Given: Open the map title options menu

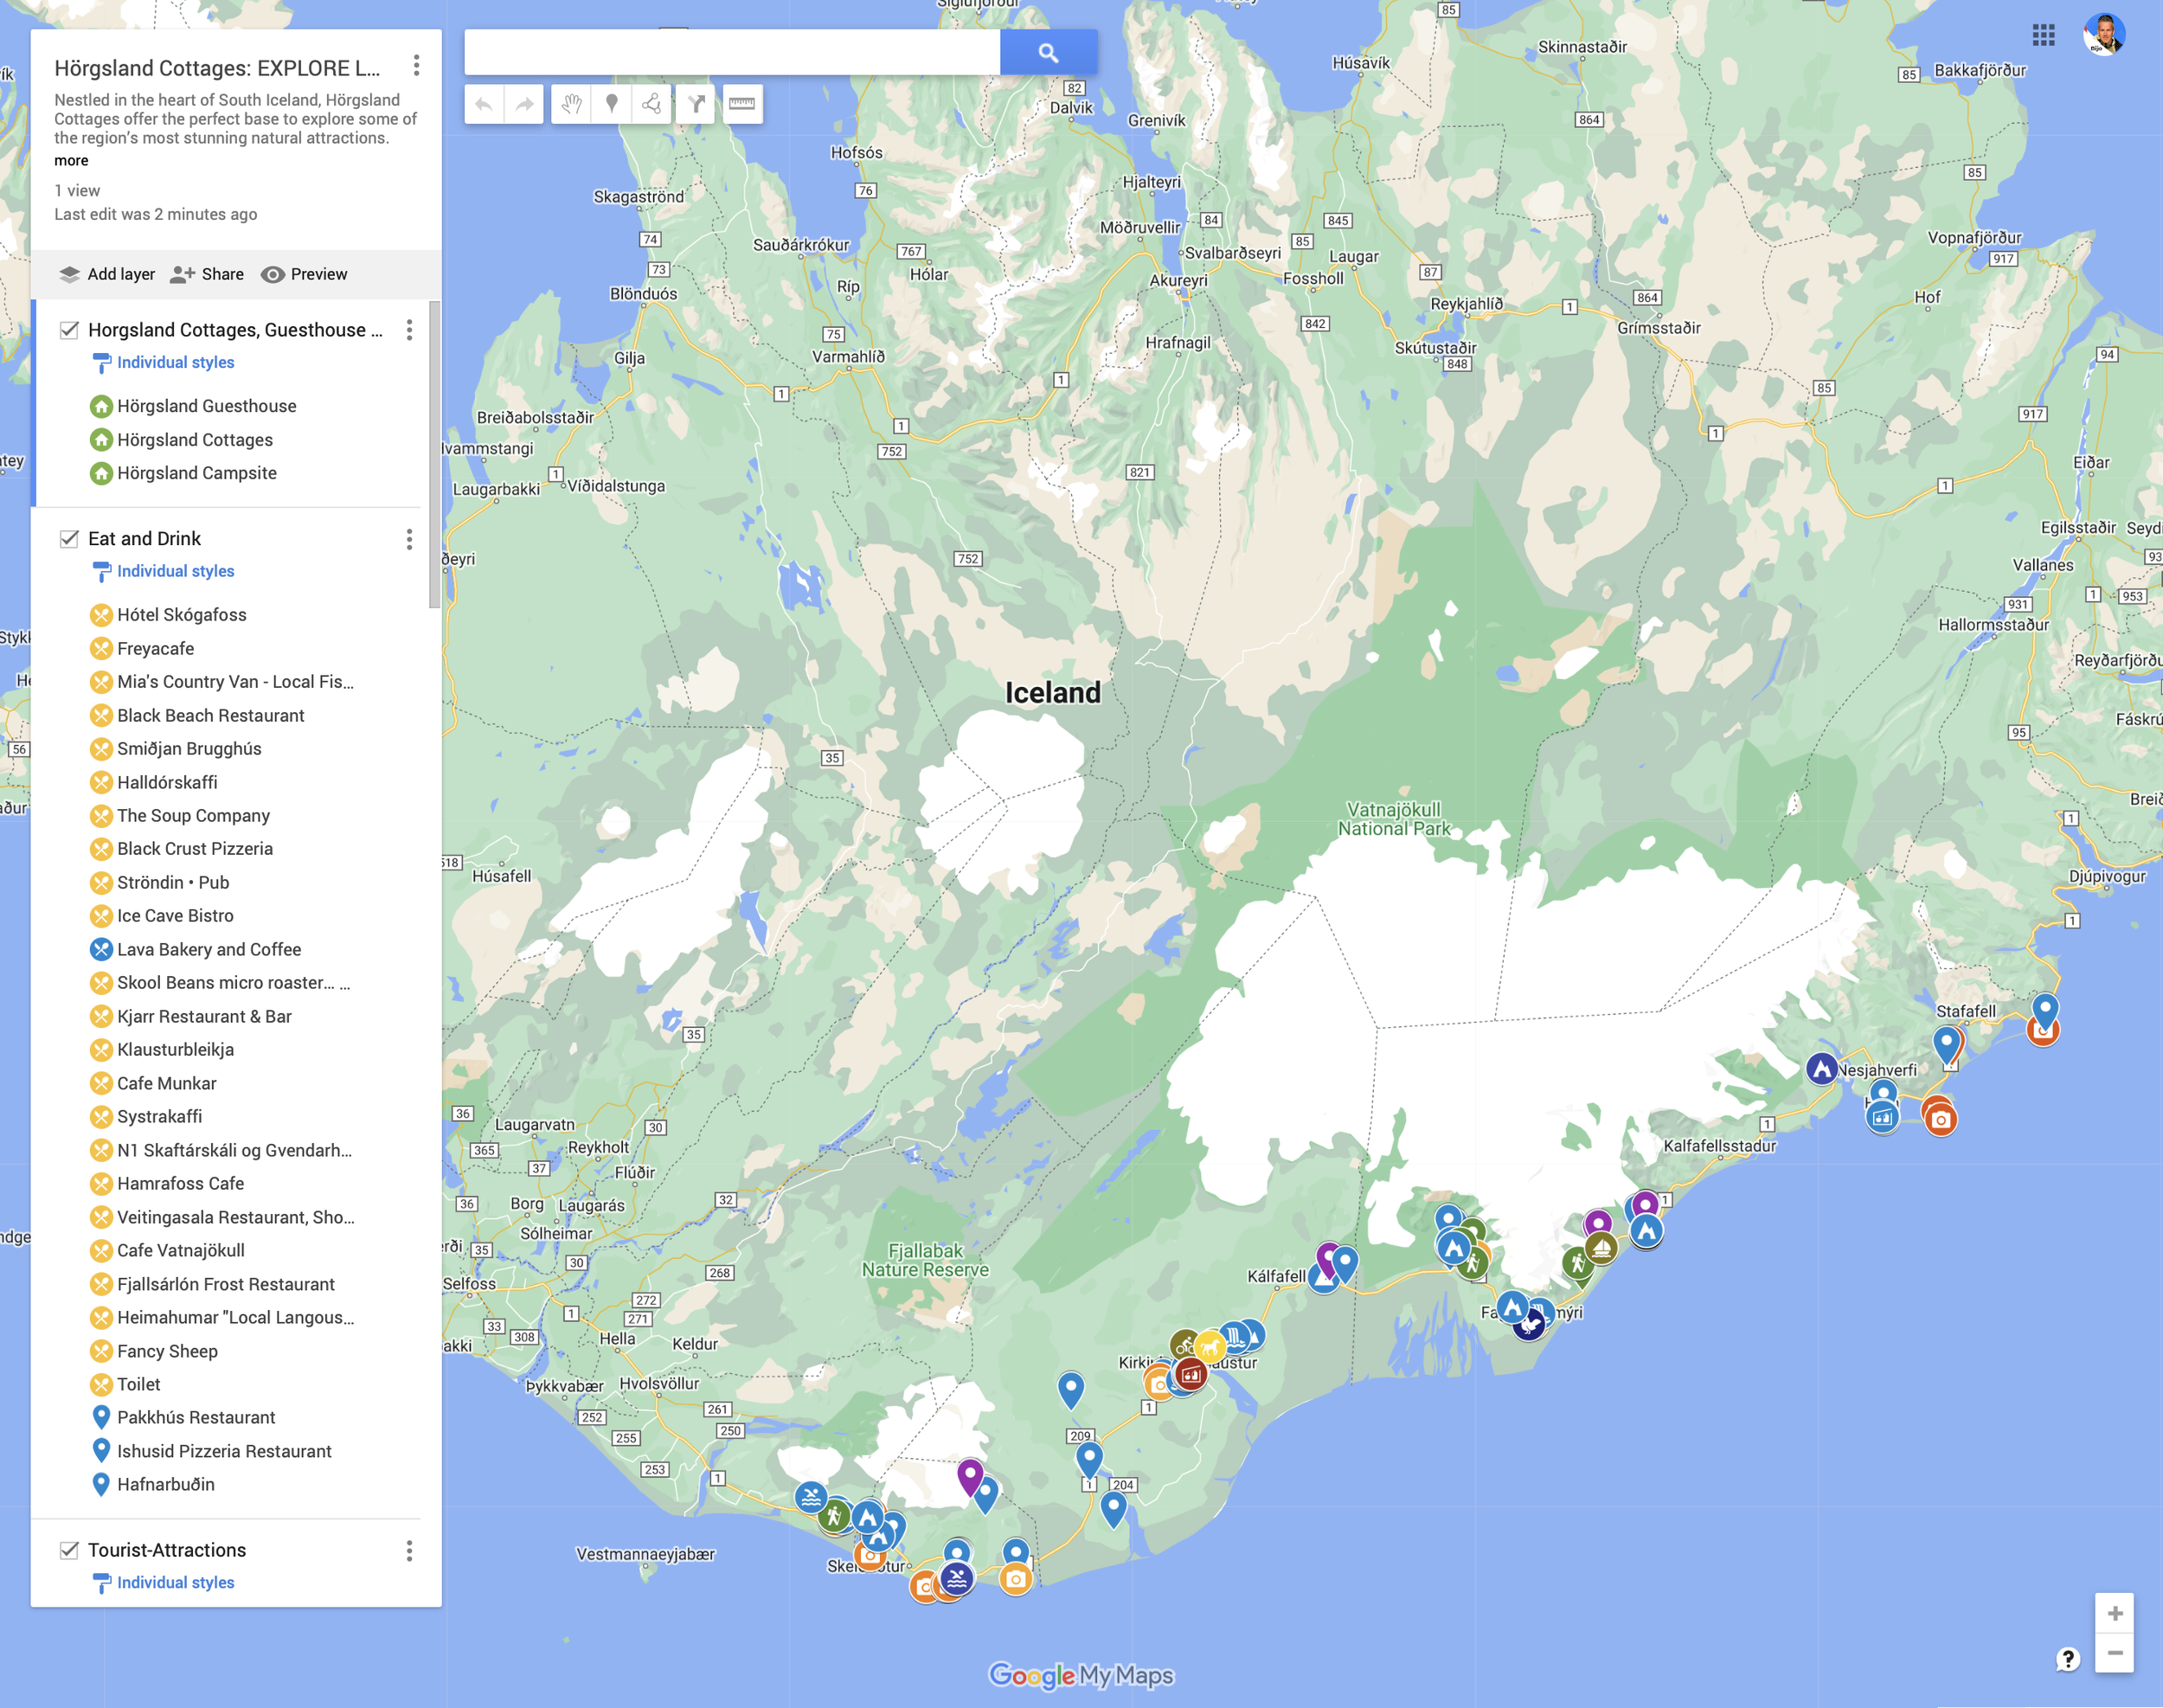Looking at the screenshot, I should pyautogui.click(x=416, y=66).
